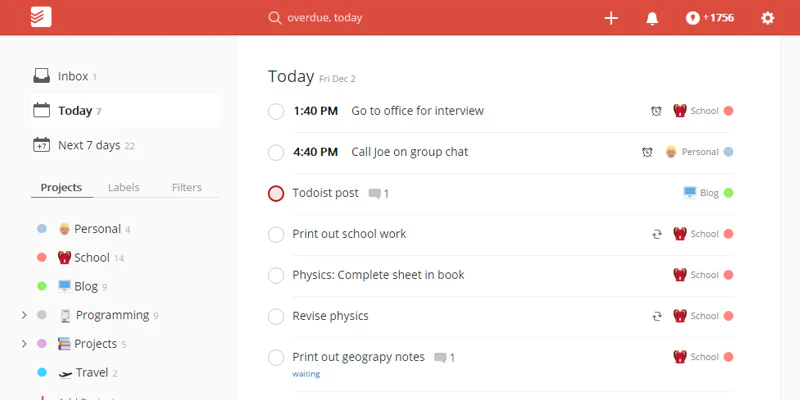Click the waiting label link
The height and width of the screenshot is (400, 800).
pyautogui.click(x=306, y=374)
